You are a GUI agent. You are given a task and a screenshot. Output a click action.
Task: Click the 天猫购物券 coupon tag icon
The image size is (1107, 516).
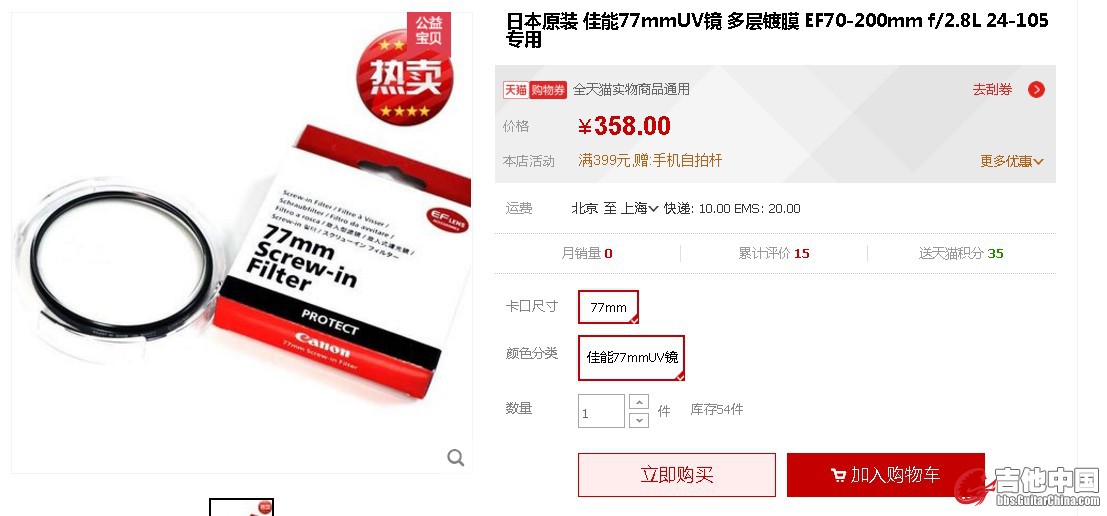(534, 90)
